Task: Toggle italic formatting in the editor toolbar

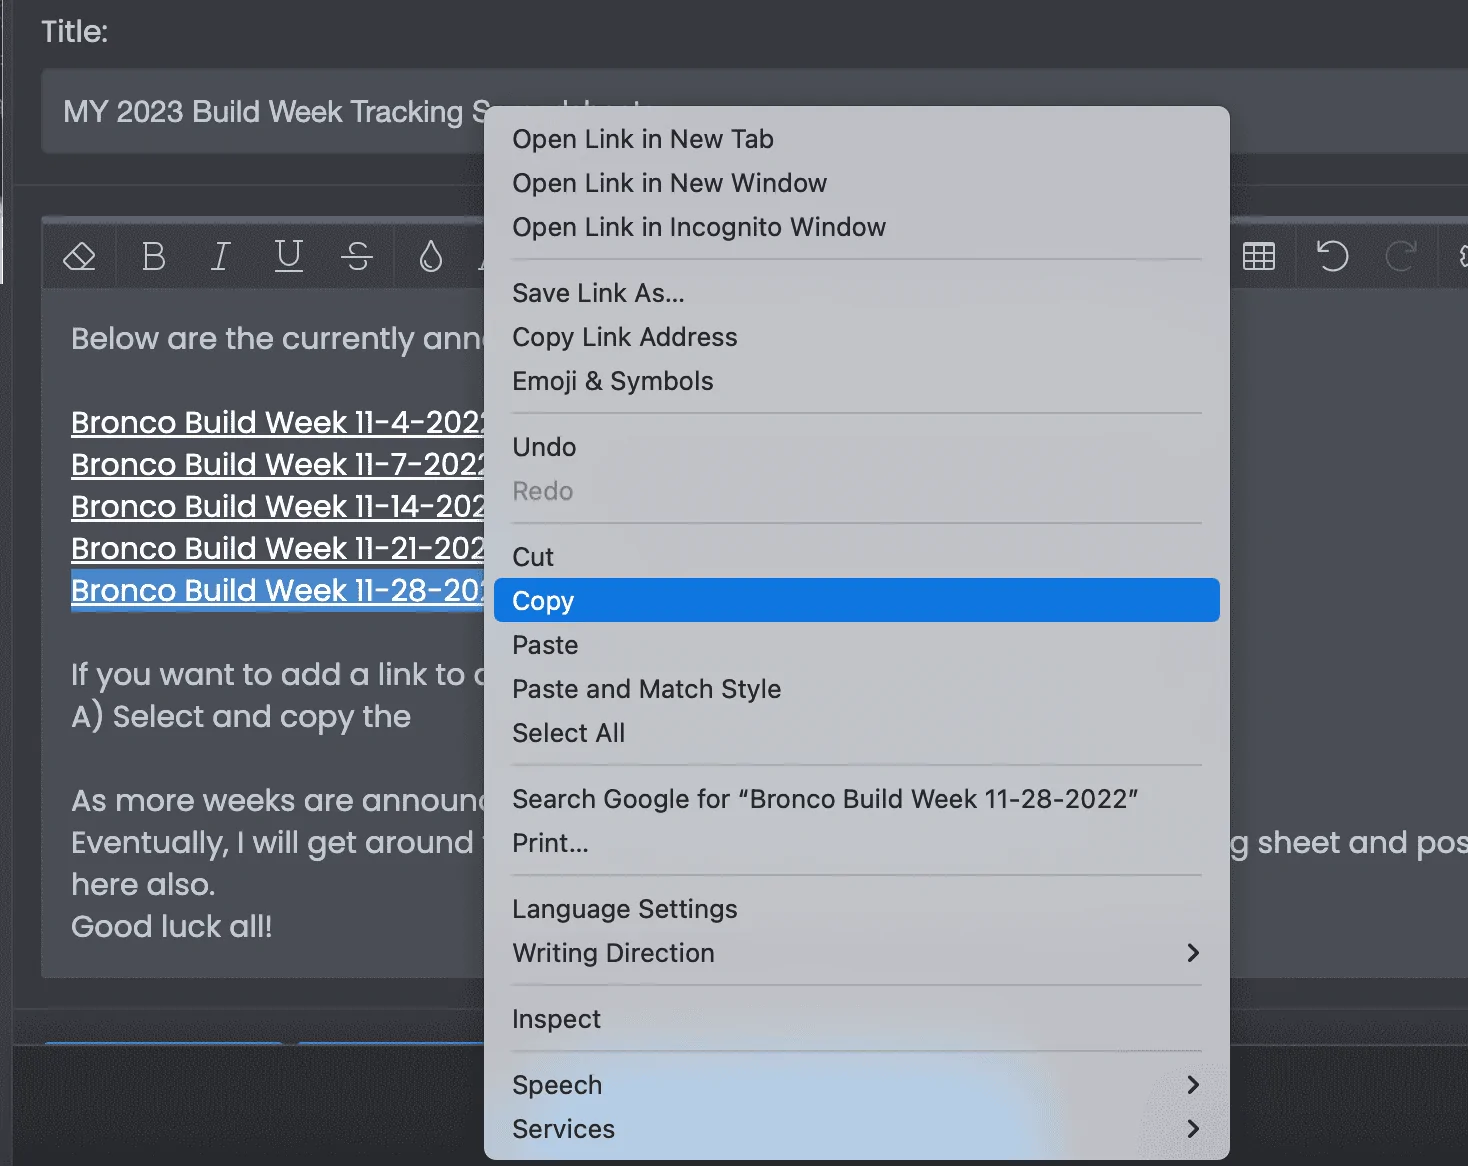Action: click(x=221, y=257)
